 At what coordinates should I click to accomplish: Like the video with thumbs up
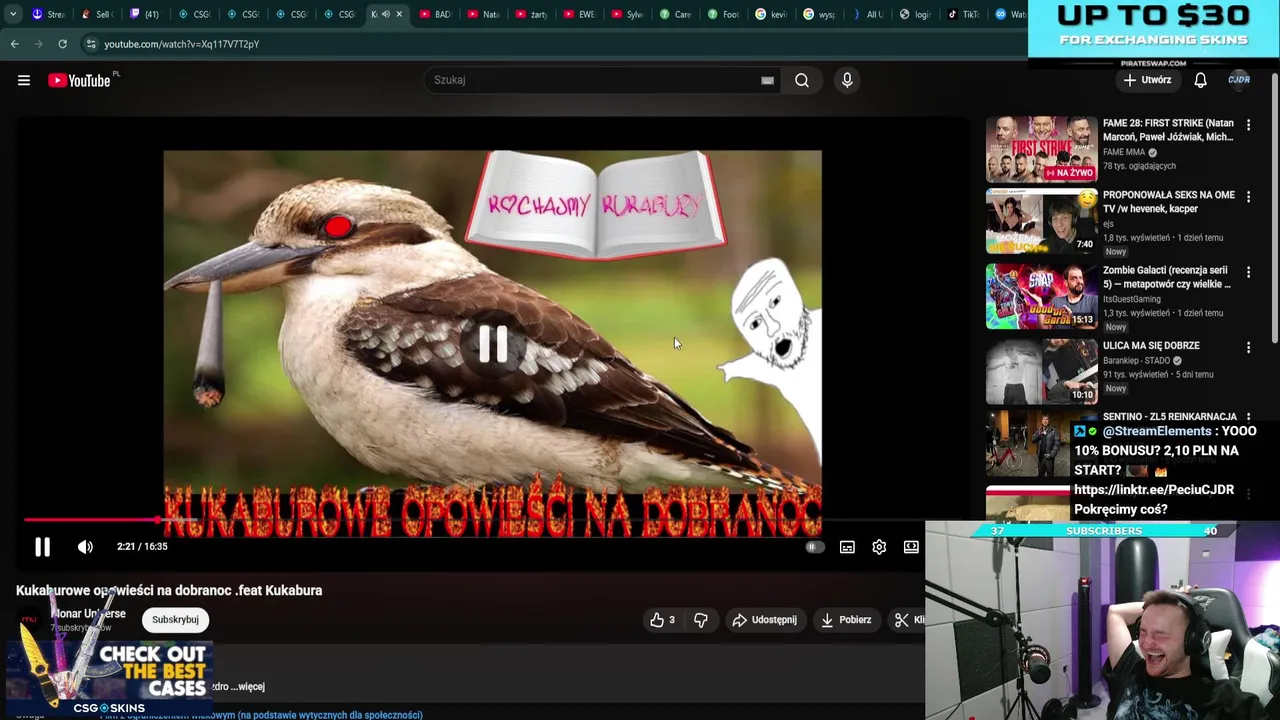(663, 620)
